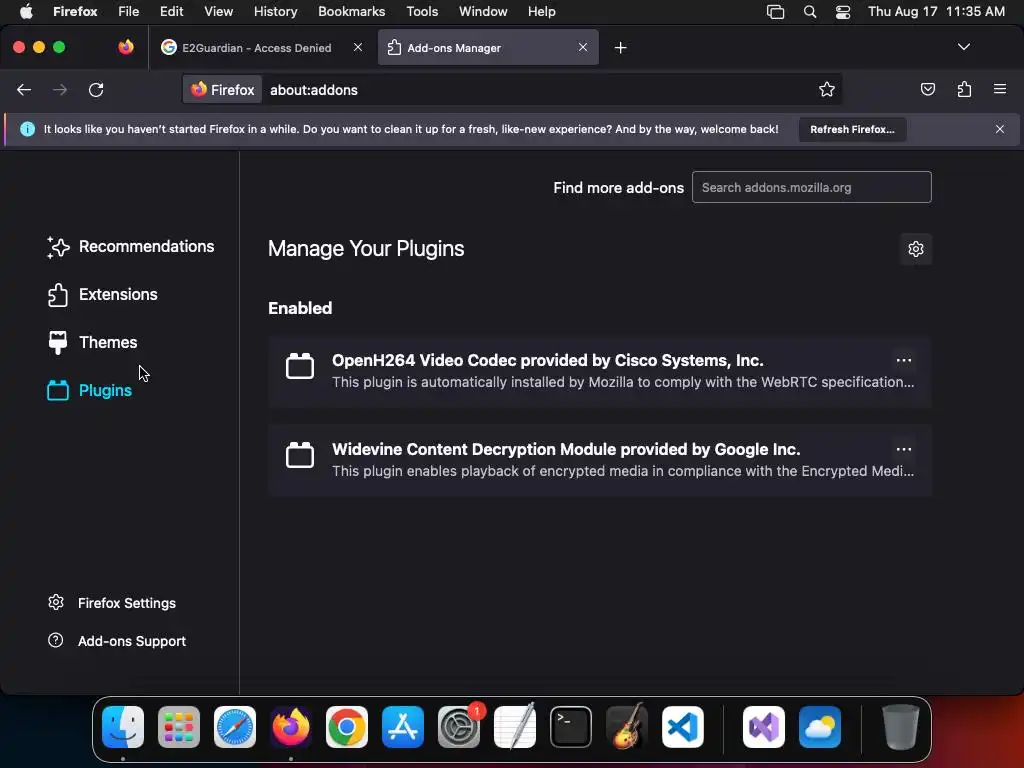Click the Widevine plugin icon
The image size is (1024, 768).
point(300,455)
